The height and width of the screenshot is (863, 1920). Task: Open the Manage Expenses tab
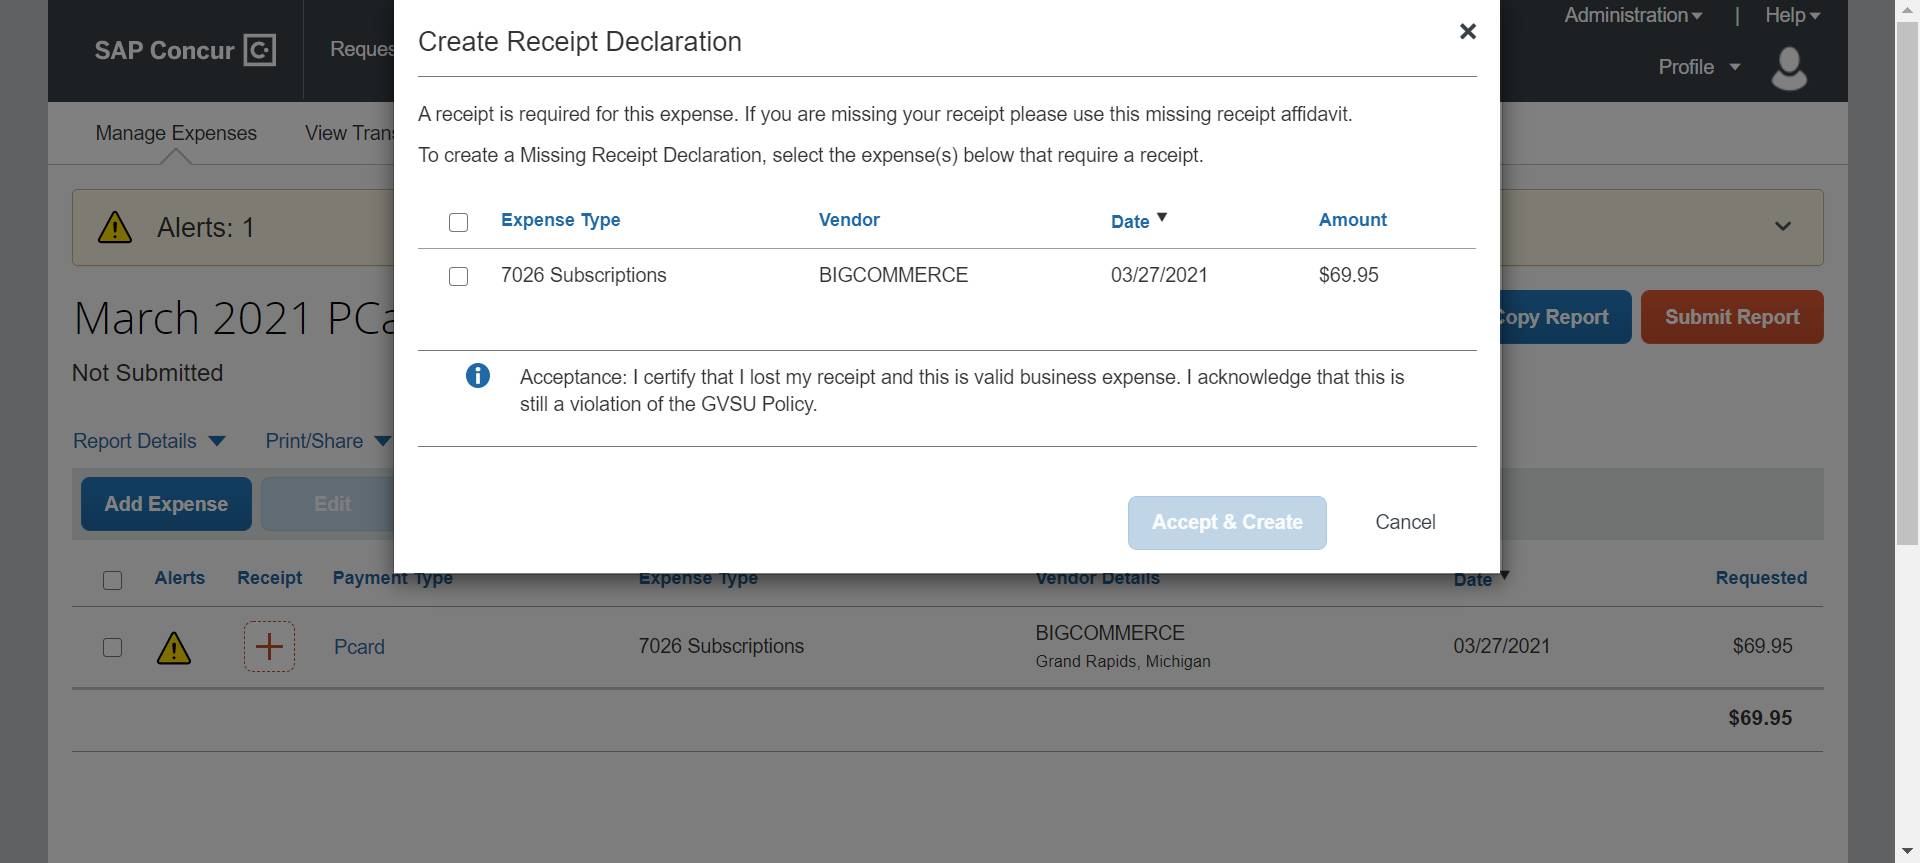click(x=176, y=133)
